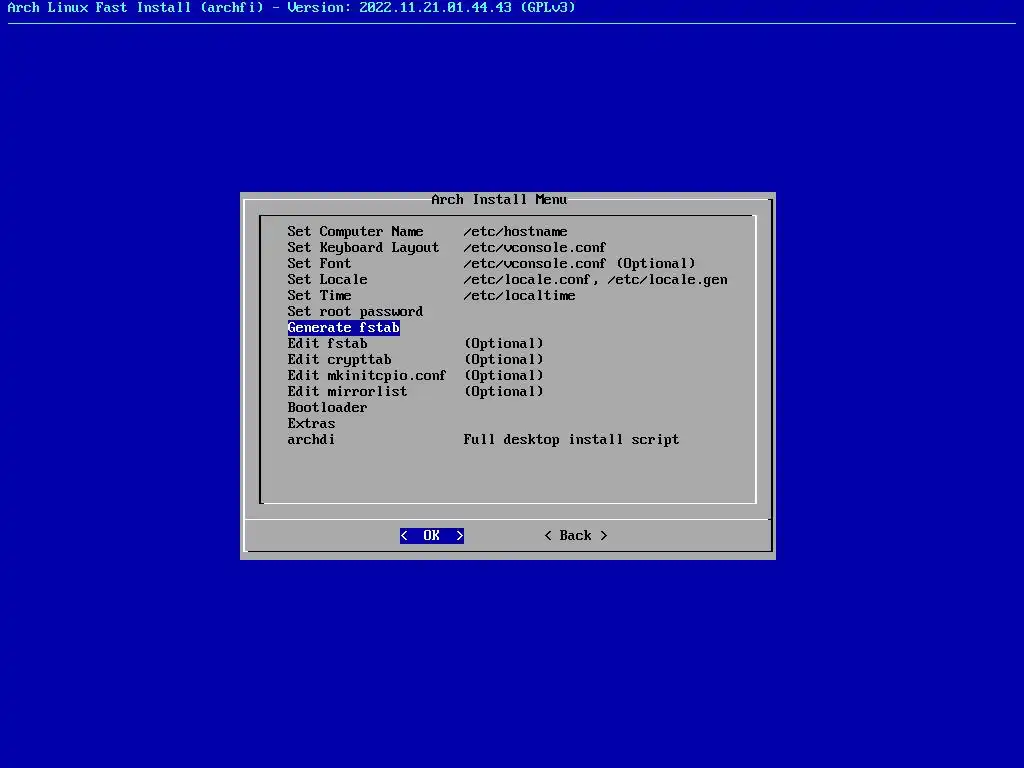
Task: Open the Set Locale option
Action: click(x=327, y=280)
